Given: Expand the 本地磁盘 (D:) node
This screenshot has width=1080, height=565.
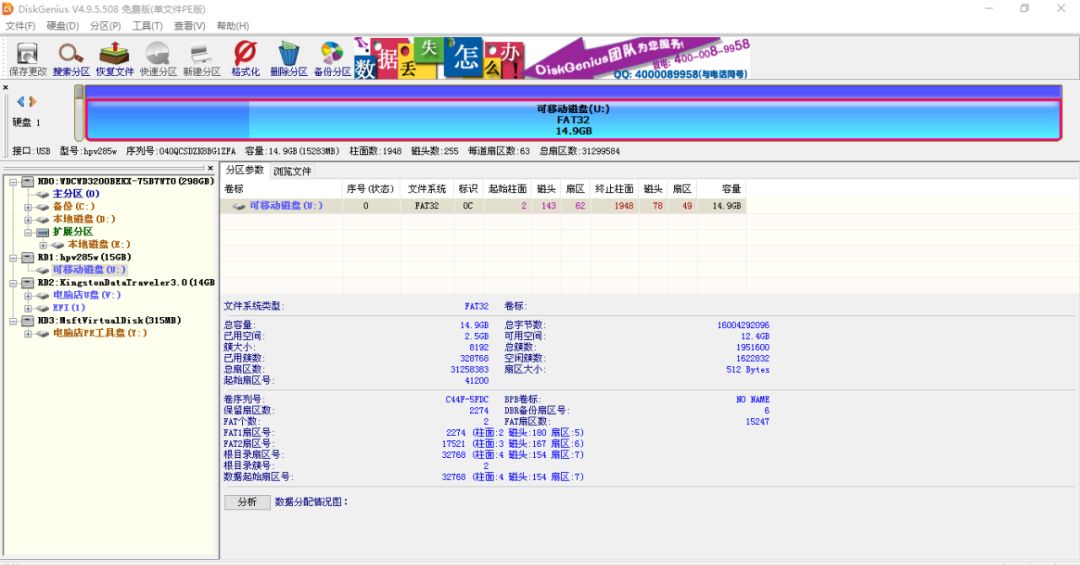Looking at the screenshot, I should pos(28,220).
